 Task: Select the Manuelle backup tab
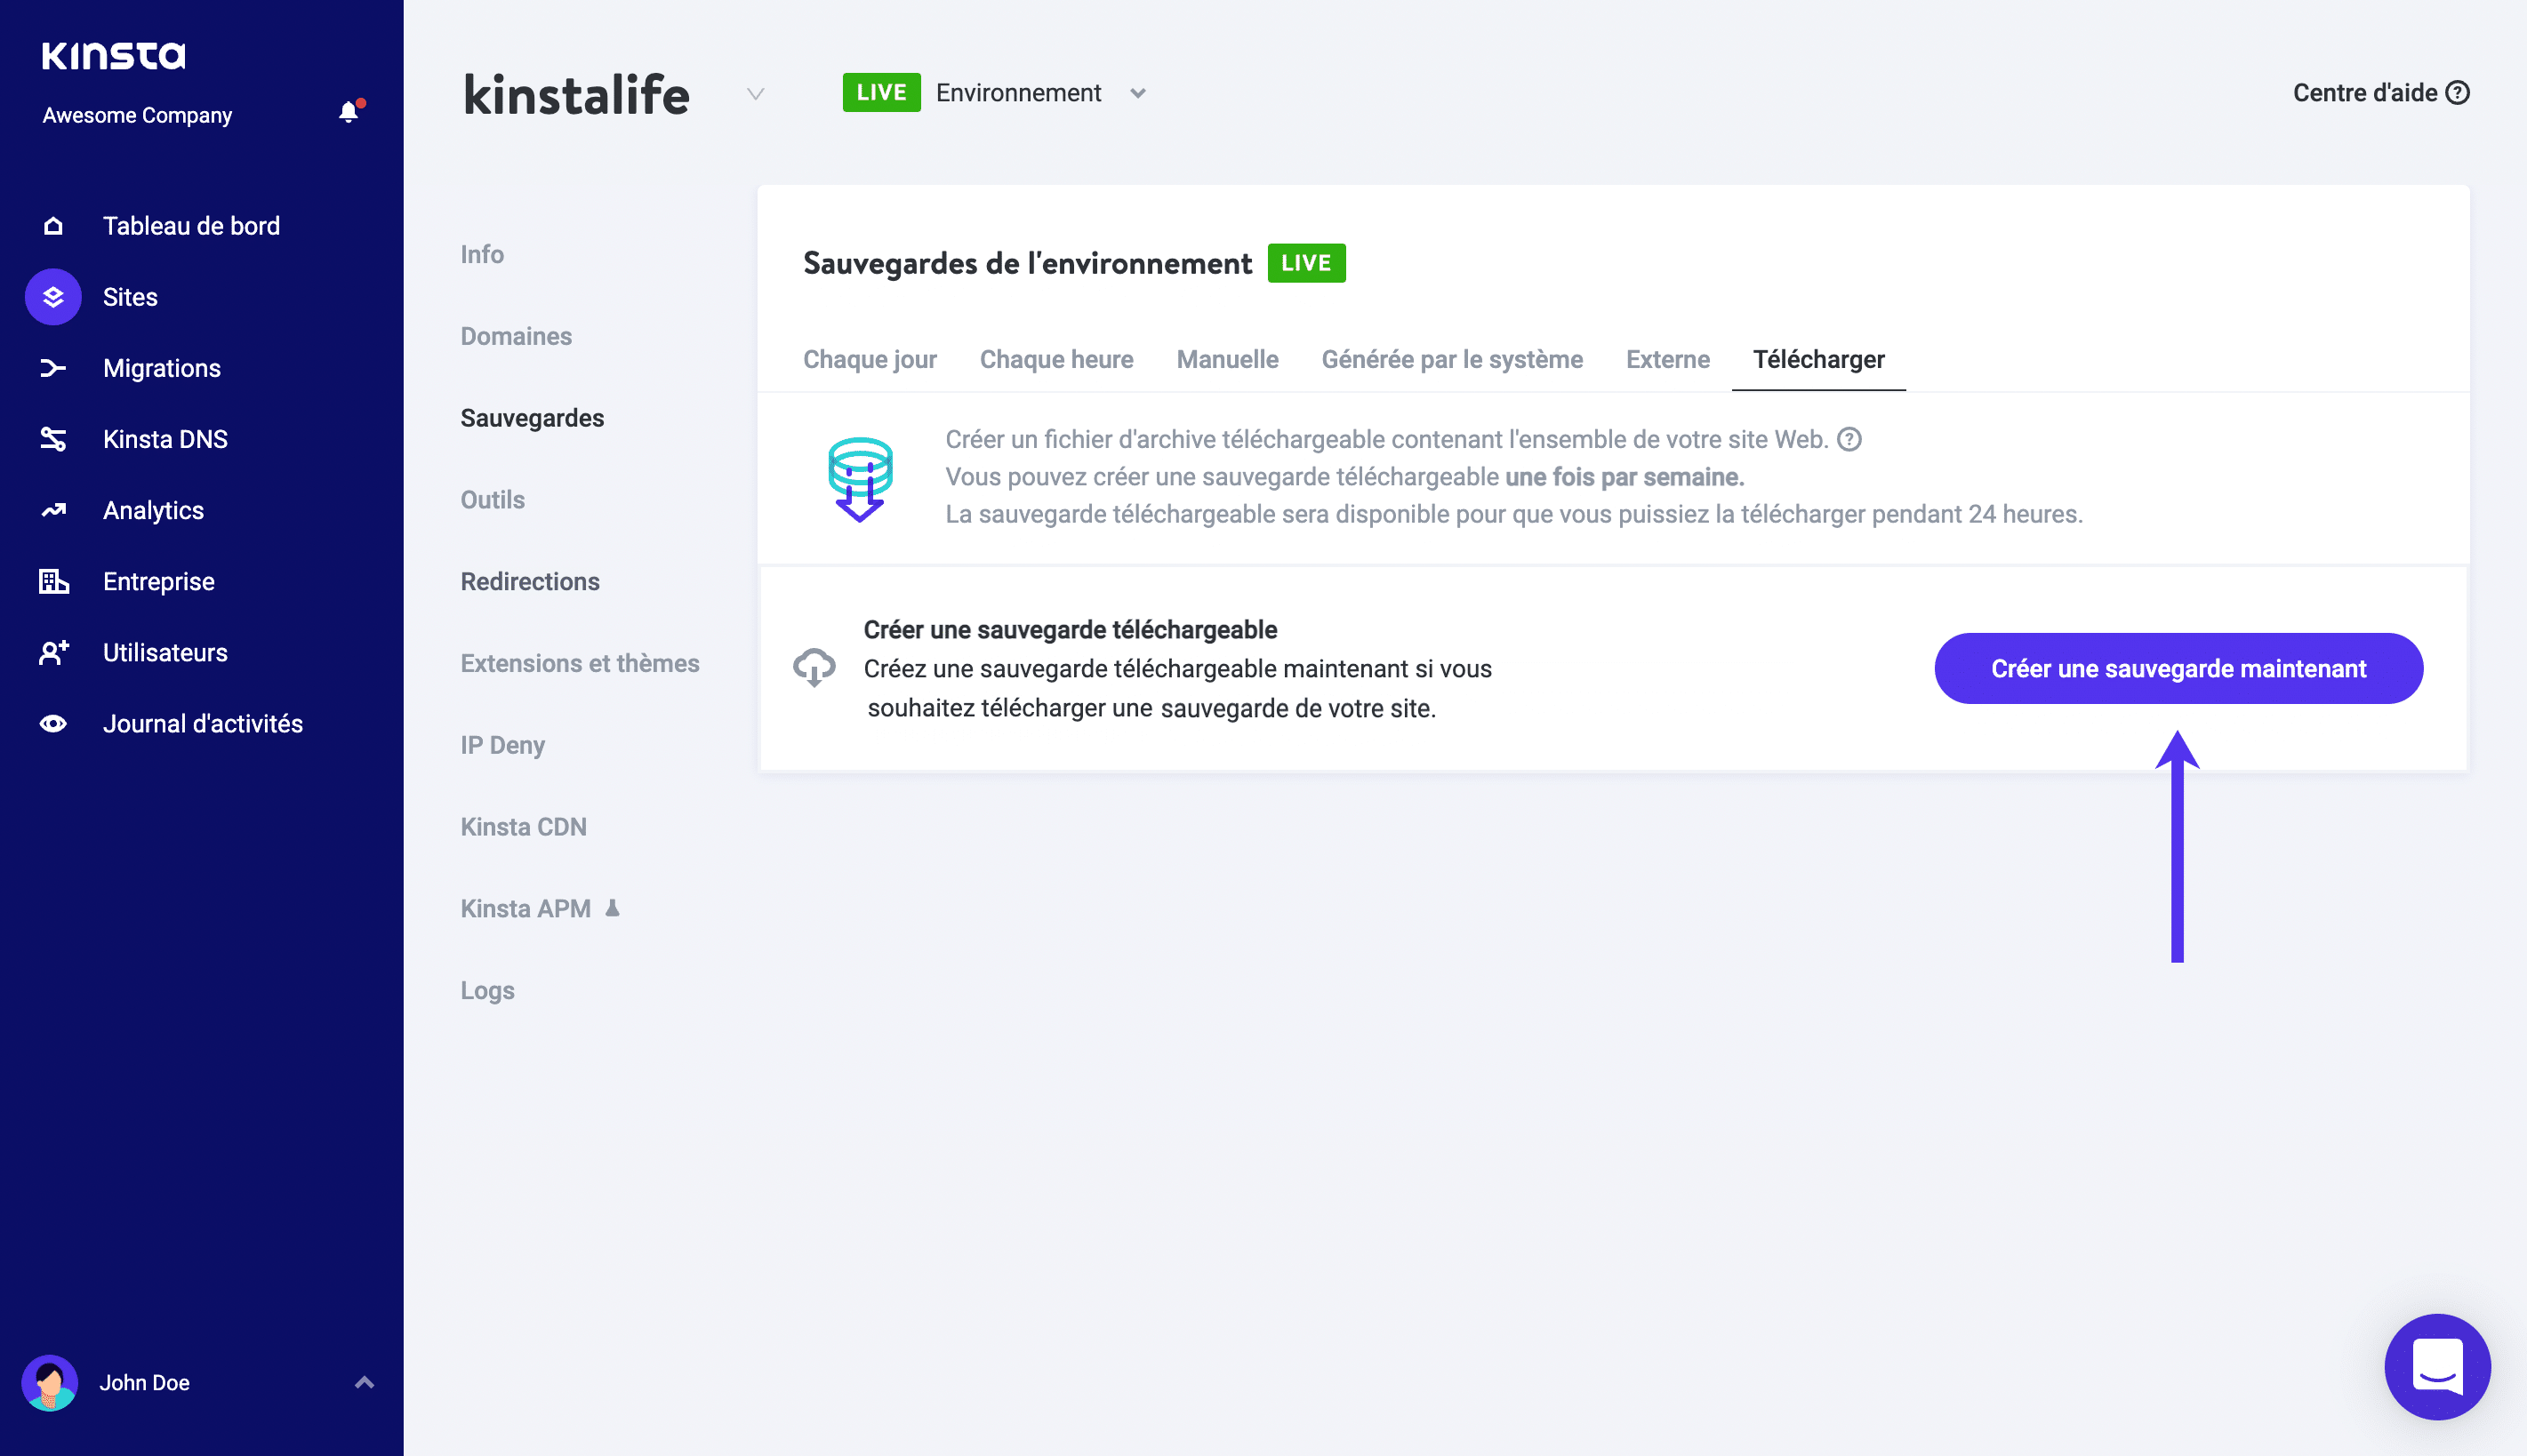(x=1225, y=359)
